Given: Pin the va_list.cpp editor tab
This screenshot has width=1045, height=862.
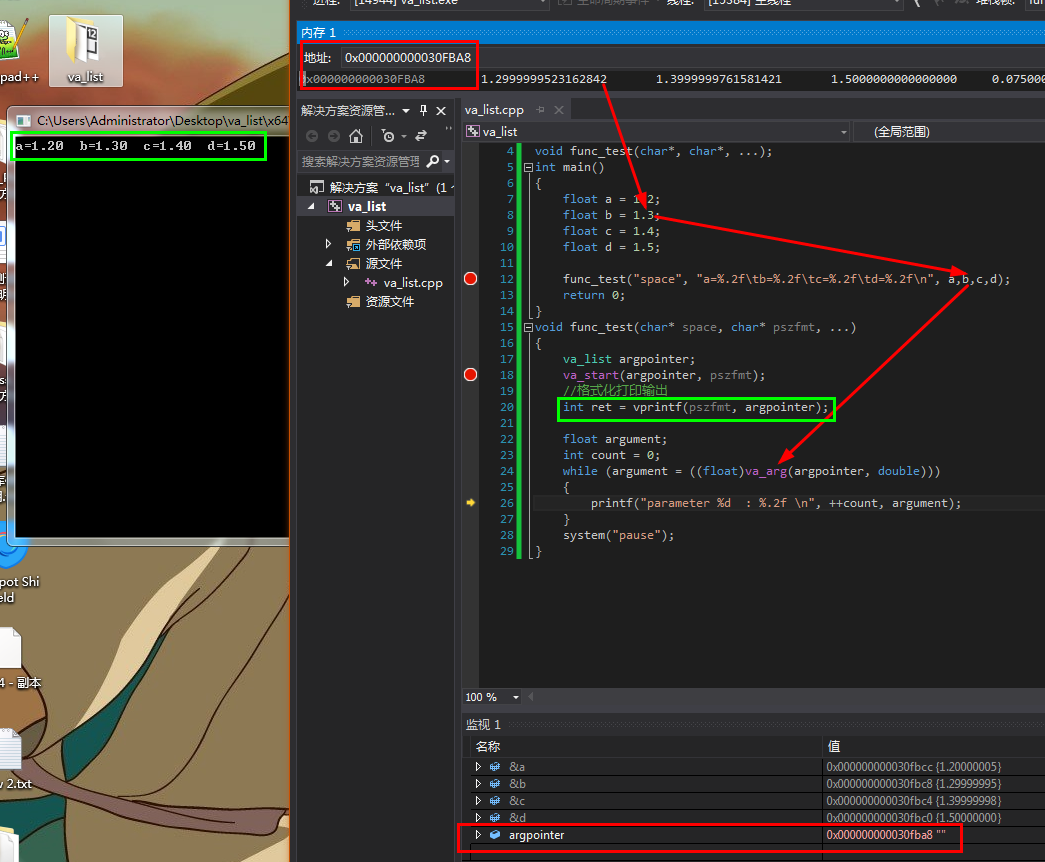Looking at the screenshot, I should coord(540,110).
